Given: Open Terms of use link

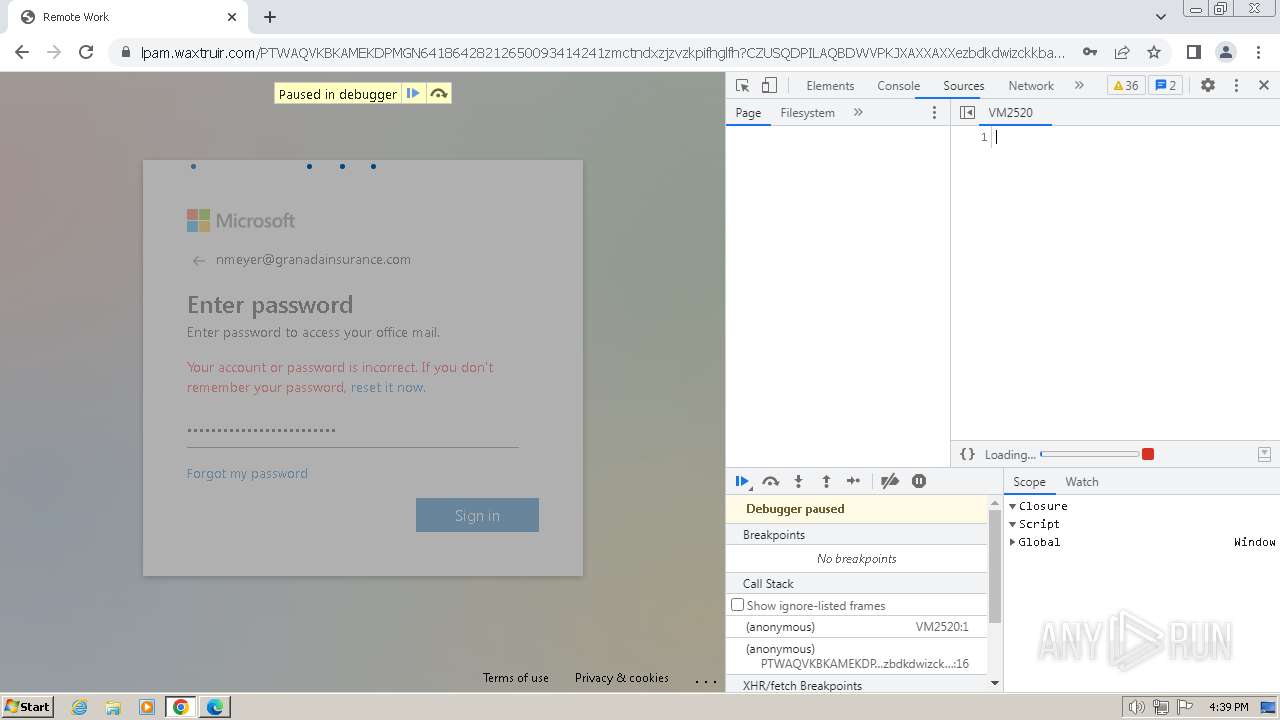Looking at the screenshot, I should 516,678.
